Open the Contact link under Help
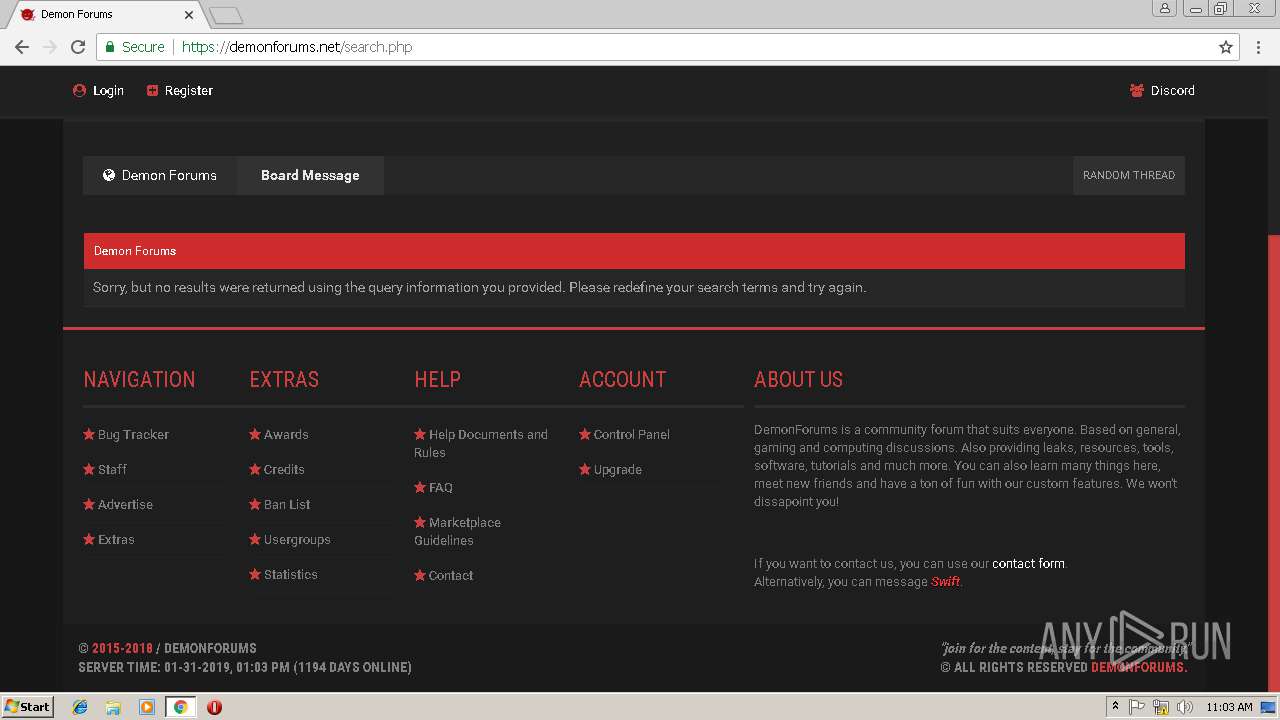The width and height of the screenshot is (1280, 720). pos(451,575)
